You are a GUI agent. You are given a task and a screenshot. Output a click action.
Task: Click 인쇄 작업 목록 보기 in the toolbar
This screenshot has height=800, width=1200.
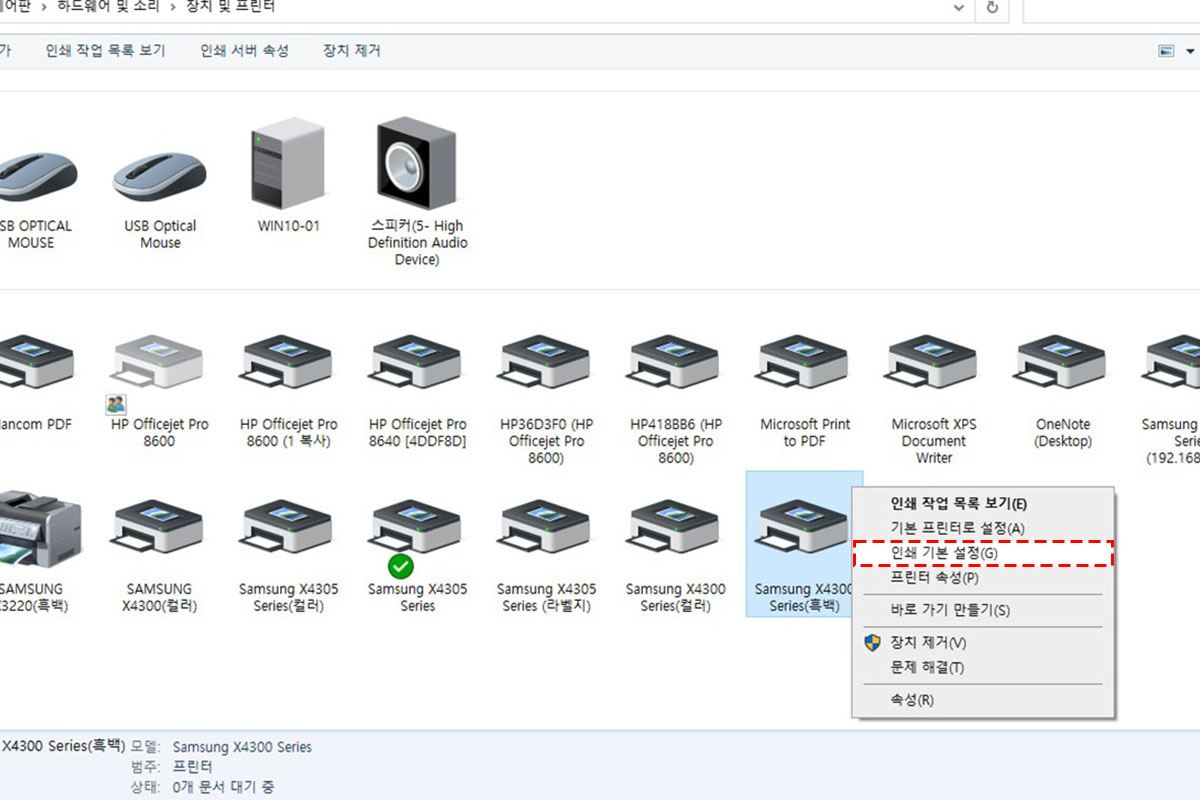pyautogui.click(x=105, y=51)
